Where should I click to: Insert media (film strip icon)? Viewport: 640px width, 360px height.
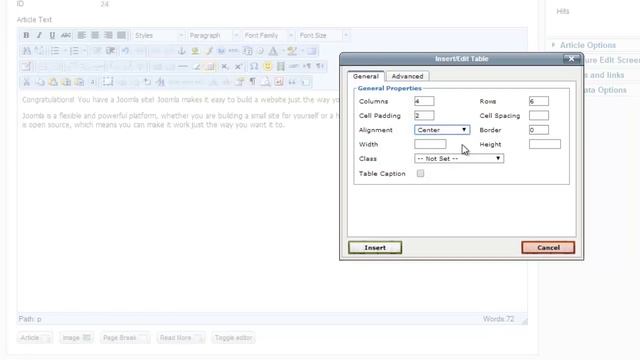click(281, 66)
